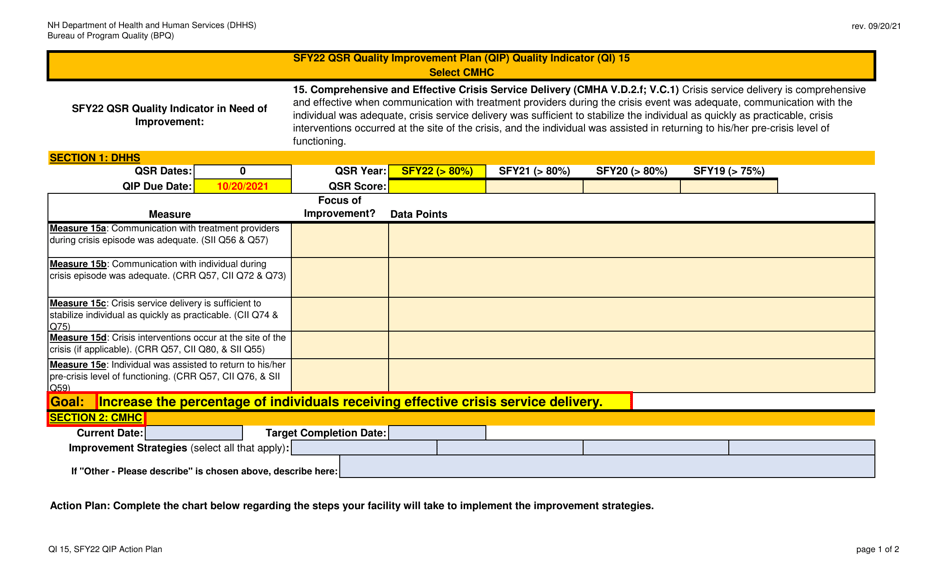Click the Focus of Improvement cell for Measure 15b
The width and height of the screenshot is (950, 576).
pos(340,275)
